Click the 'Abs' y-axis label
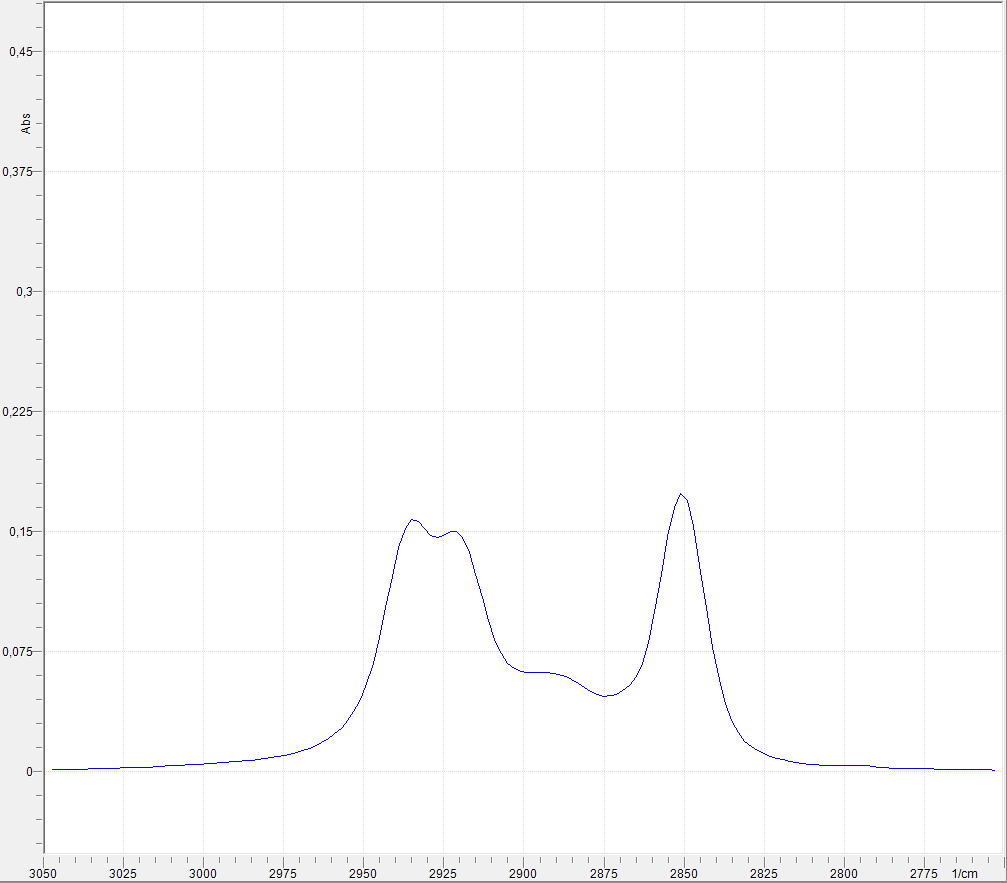The height and width of the screenshot is (883, 1007). tap(26, 124)
